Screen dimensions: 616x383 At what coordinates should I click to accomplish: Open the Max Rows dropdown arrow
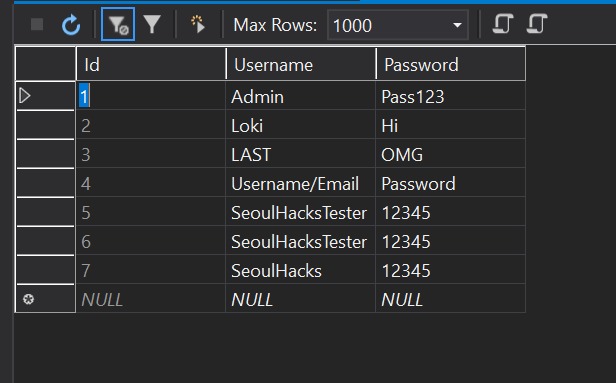[x=457, y=26]
